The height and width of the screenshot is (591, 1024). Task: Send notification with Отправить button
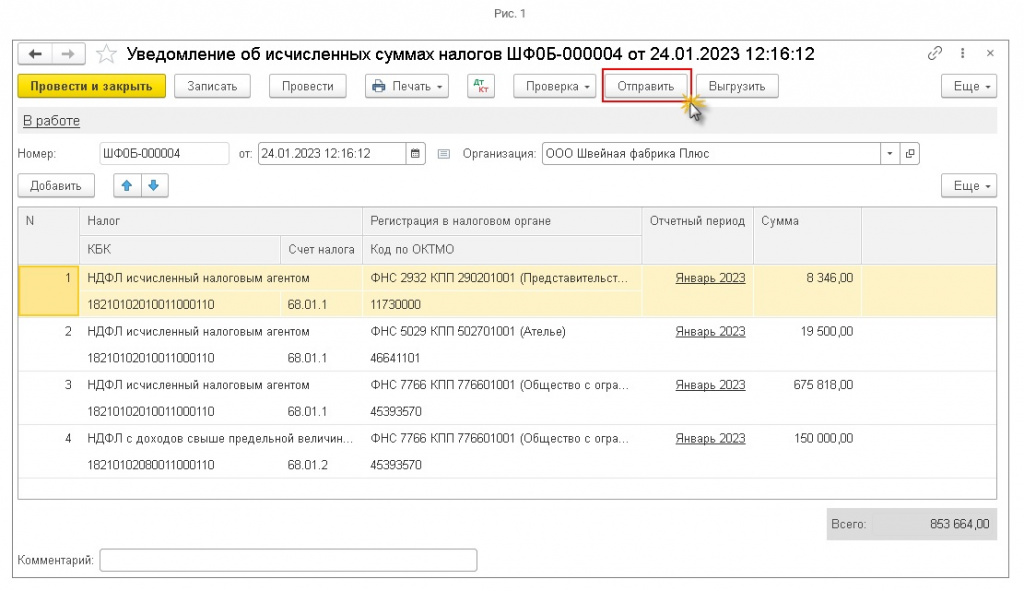646,86
